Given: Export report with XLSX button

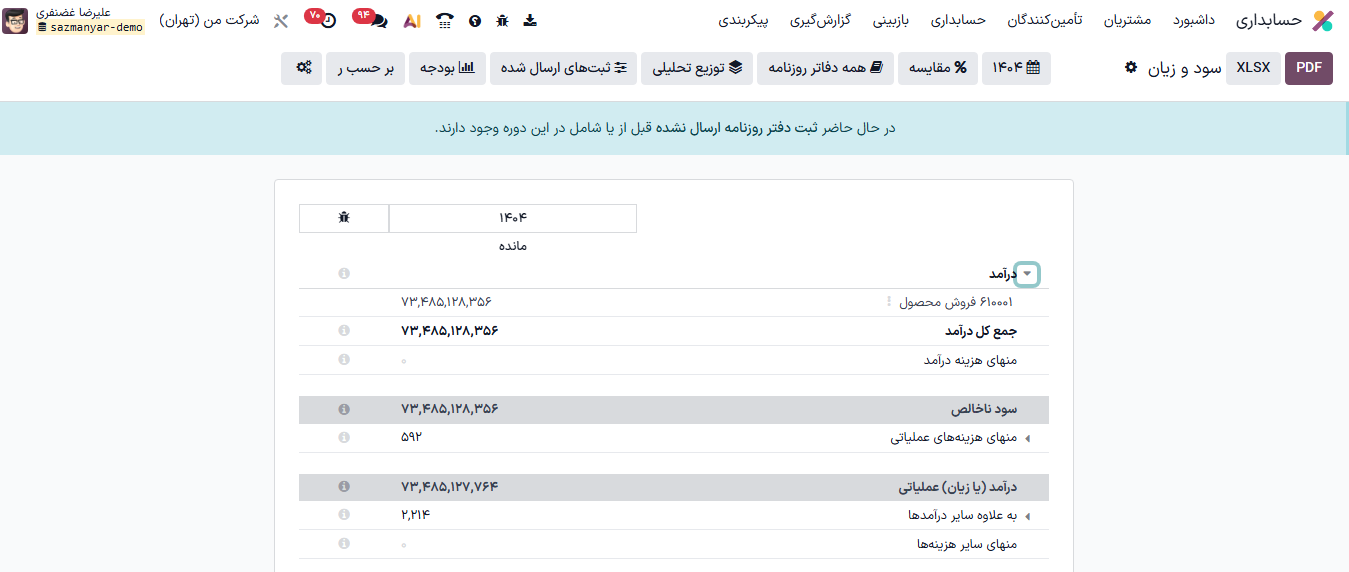Looking at the screenshot, I should click(x=1253, y=68).
